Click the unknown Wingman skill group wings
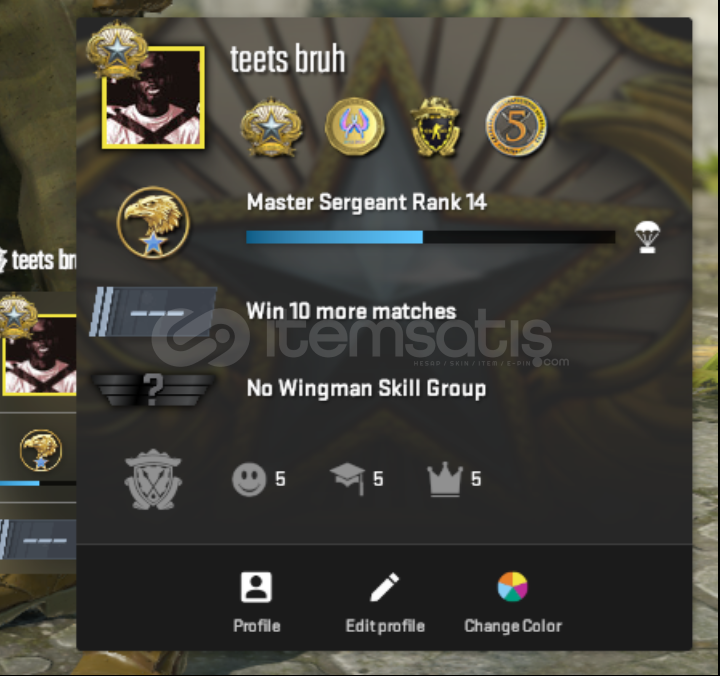This screenshot has width=720, height=676. (x=153, y=389)
